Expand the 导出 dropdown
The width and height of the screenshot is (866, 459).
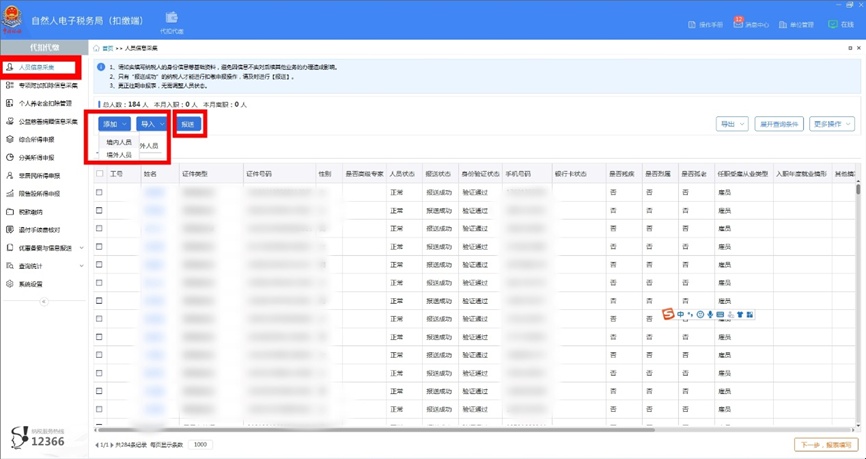(730, 124)
